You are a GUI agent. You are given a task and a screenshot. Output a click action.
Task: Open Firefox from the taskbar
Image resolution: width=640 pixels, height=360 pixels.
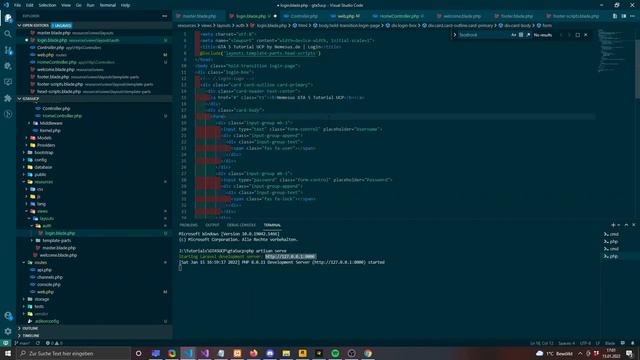click(x=253, y=353)
